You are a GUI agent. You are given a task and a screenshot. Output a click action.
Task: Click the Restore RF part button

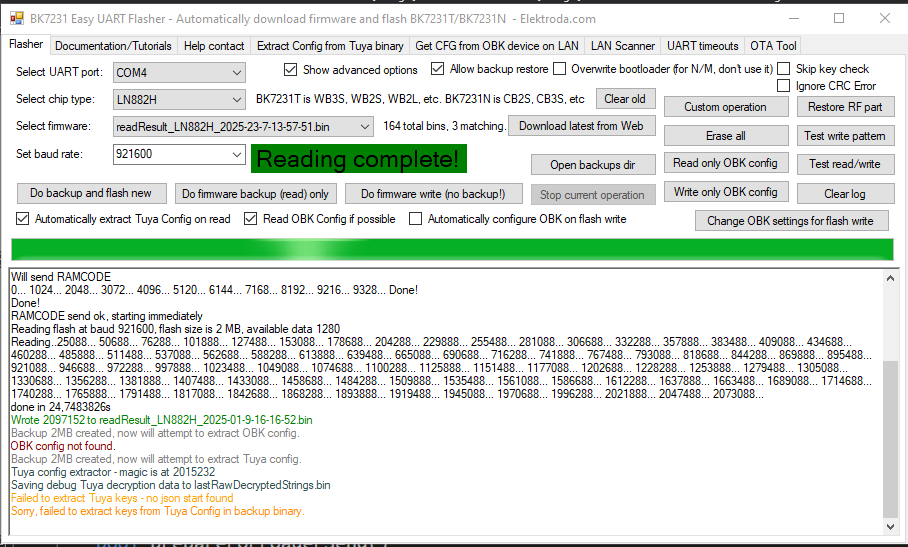845,107
